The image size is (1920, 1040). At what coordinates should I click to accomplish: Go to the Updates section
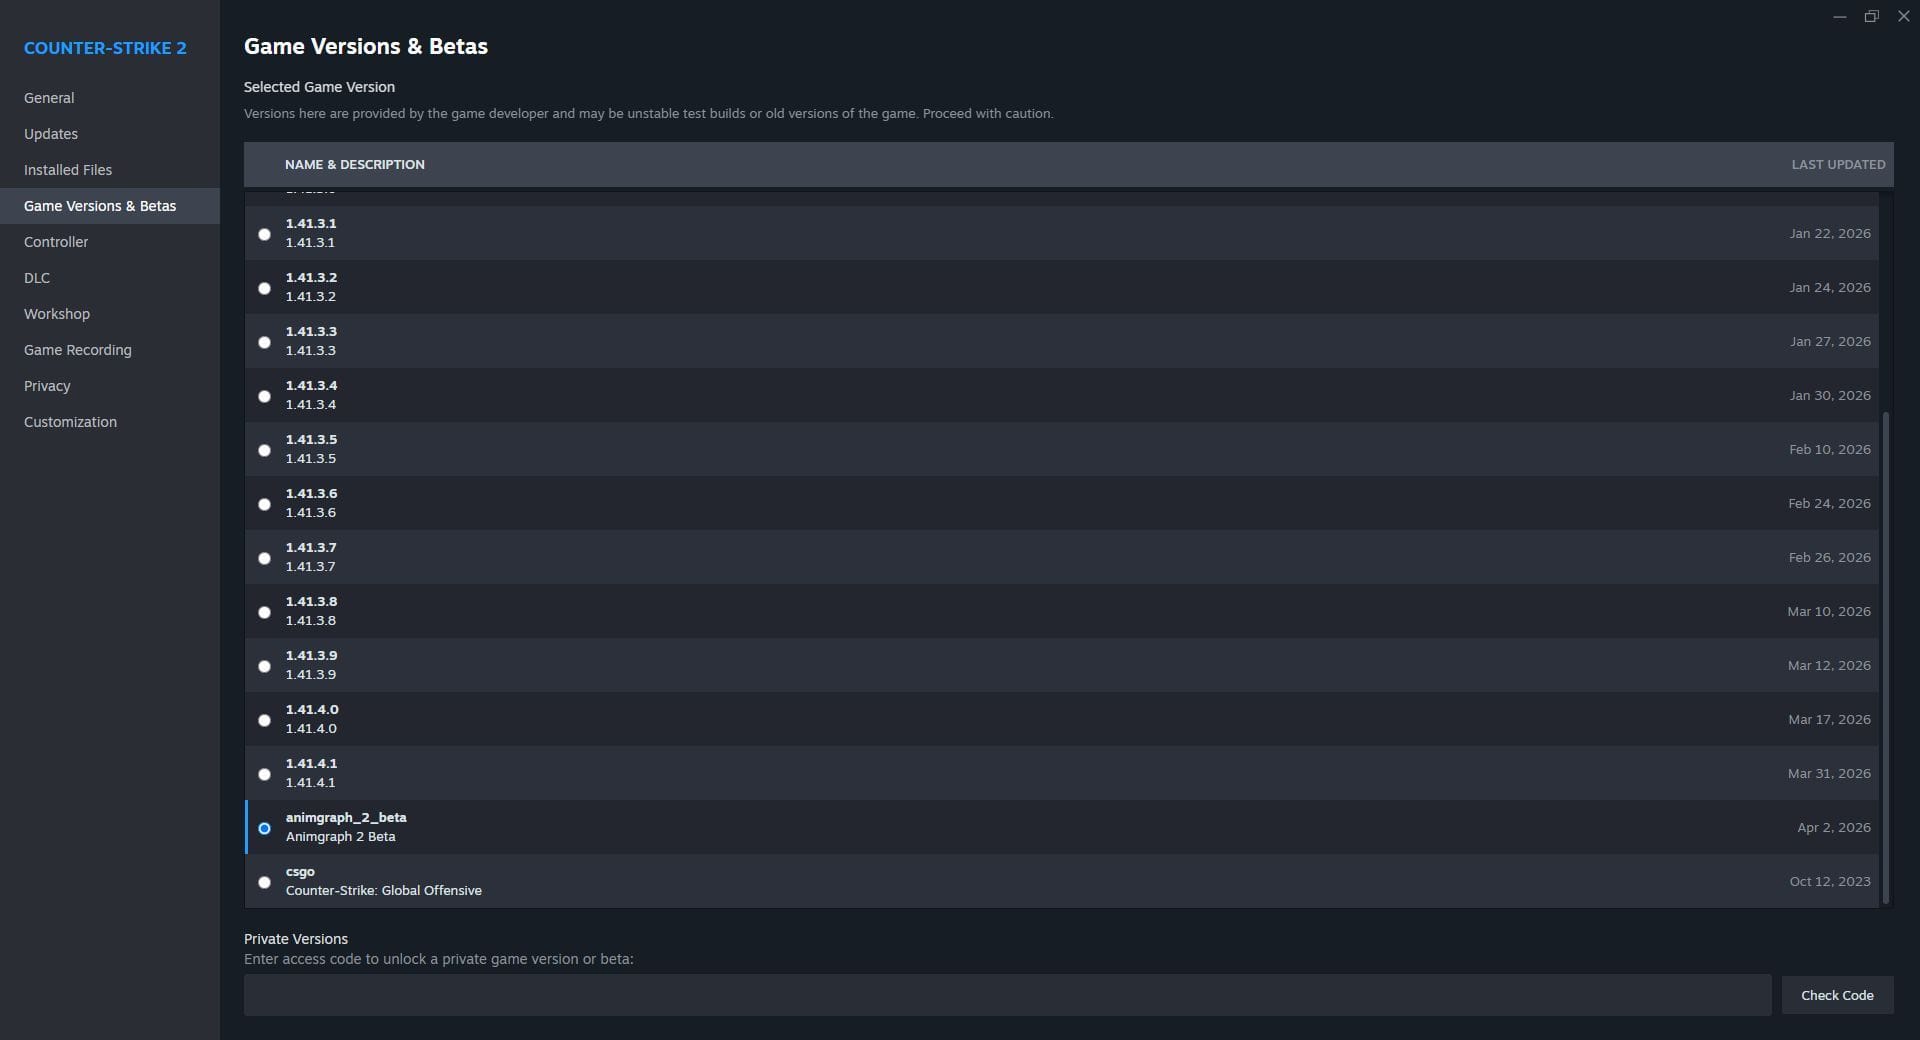(x=51, y=134)
